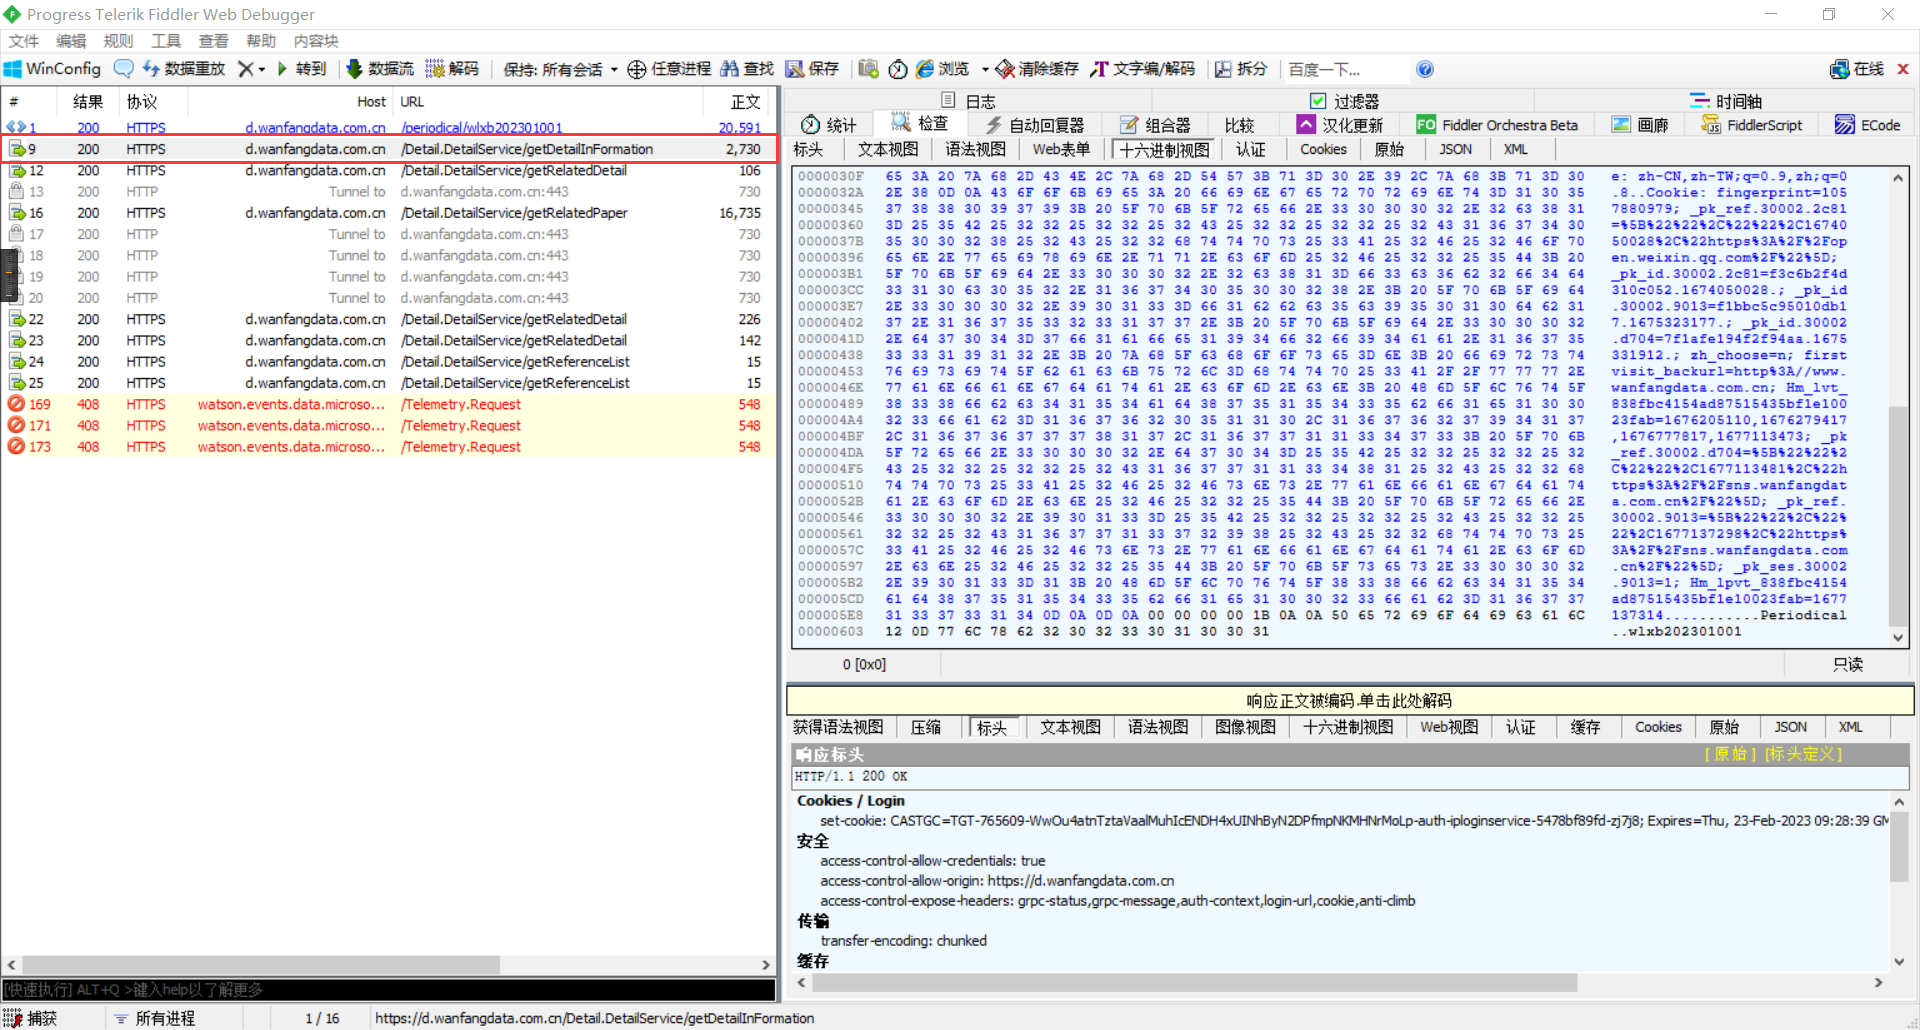Open the 文件 menu
The height and width of the screenshot is (1030, 1920).
[23, 41]
